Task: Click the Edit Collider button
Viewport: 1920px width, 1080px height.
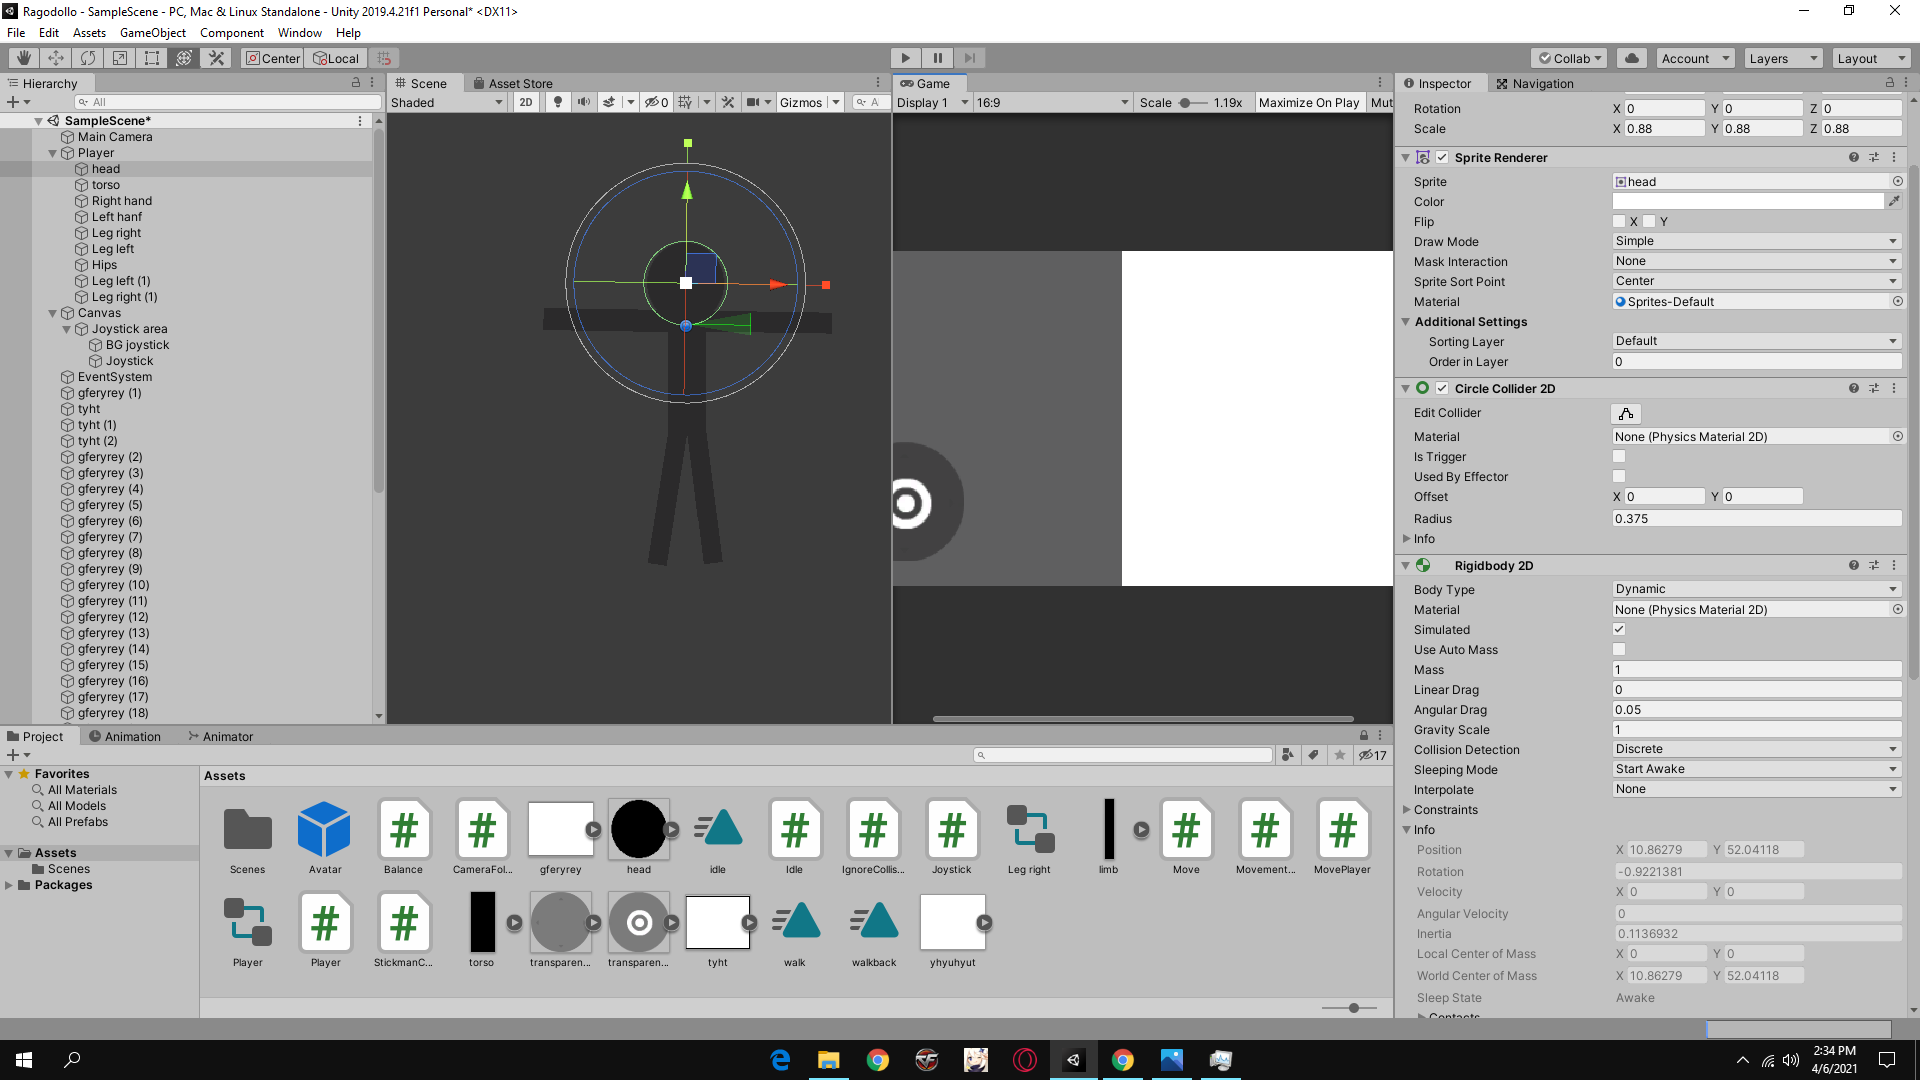Action: pos(1626,413)
